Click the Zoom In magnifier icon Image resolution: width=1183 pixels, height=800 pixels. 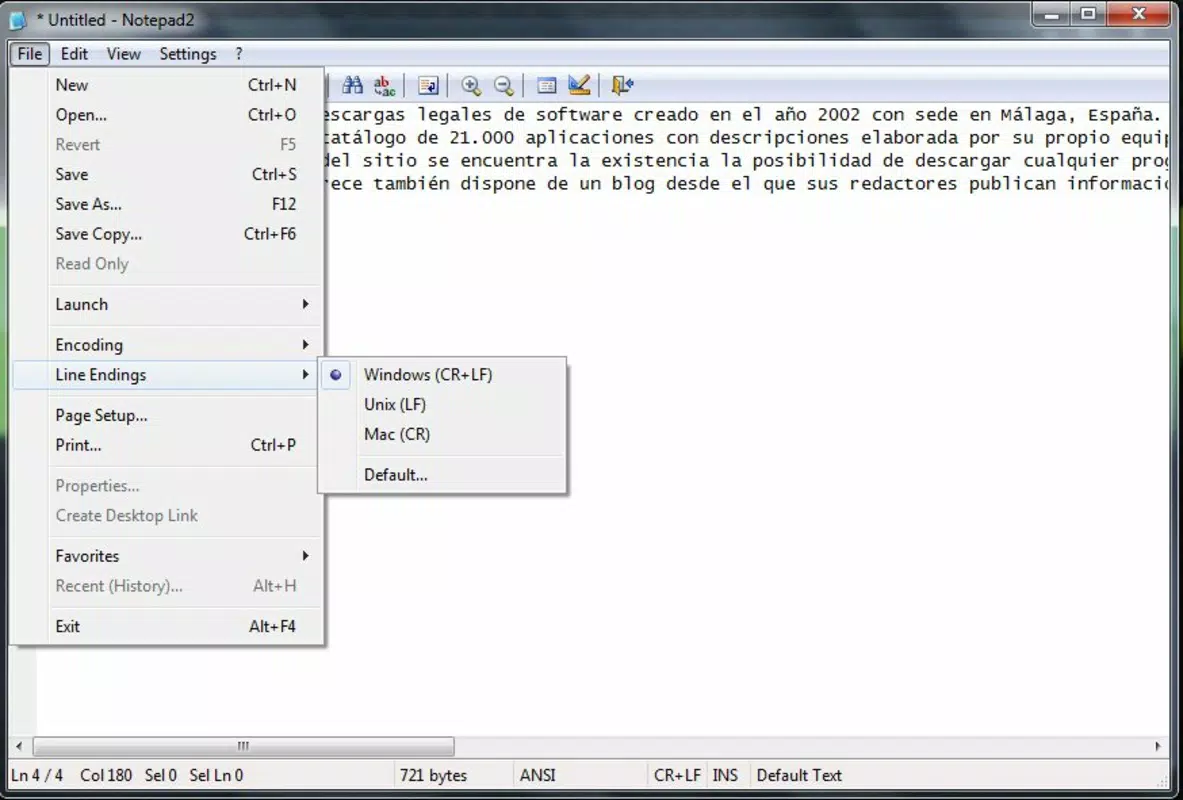pyautogui.click(x=471, y=85)
